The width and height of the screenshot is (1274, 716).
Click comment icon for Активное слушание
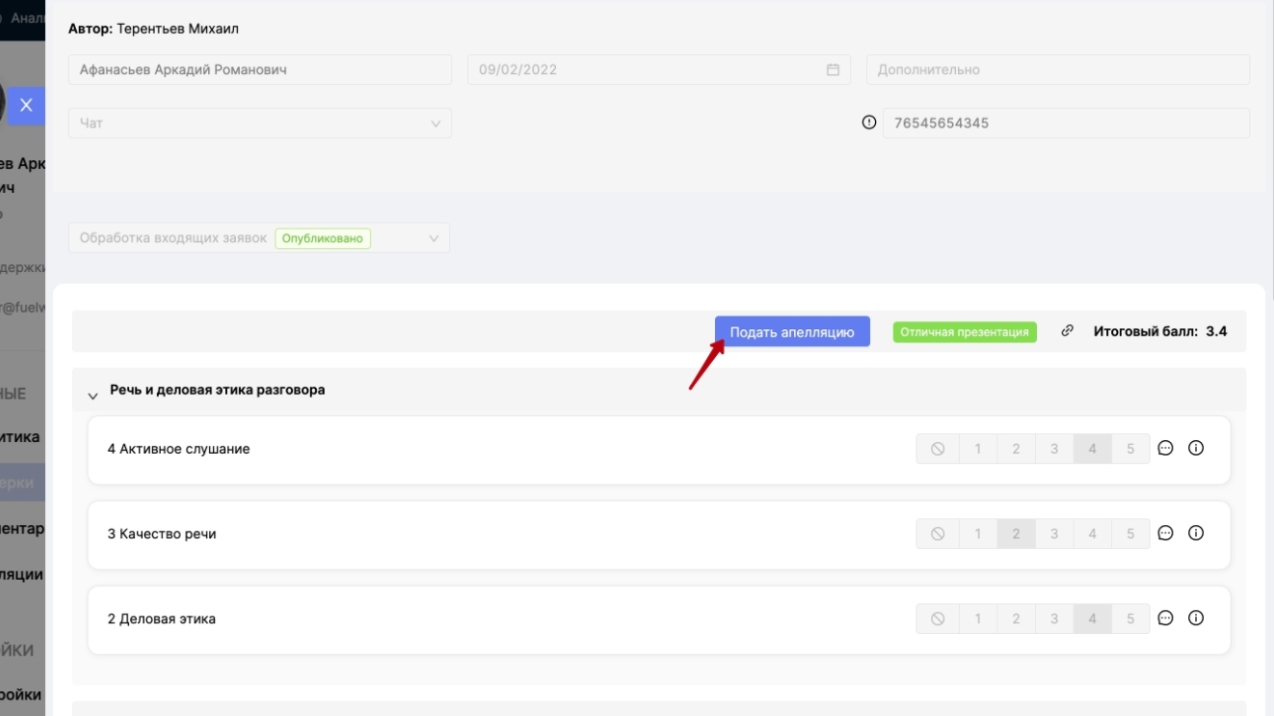[1165, 449]
